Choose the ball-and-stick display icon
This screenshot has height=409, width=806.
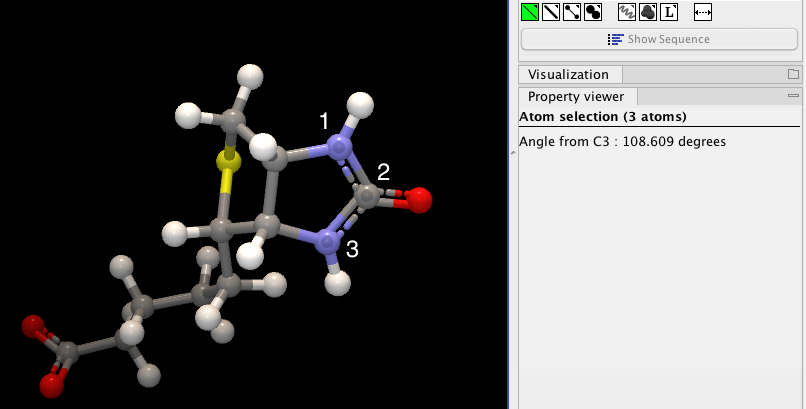(x=572, y=12)
